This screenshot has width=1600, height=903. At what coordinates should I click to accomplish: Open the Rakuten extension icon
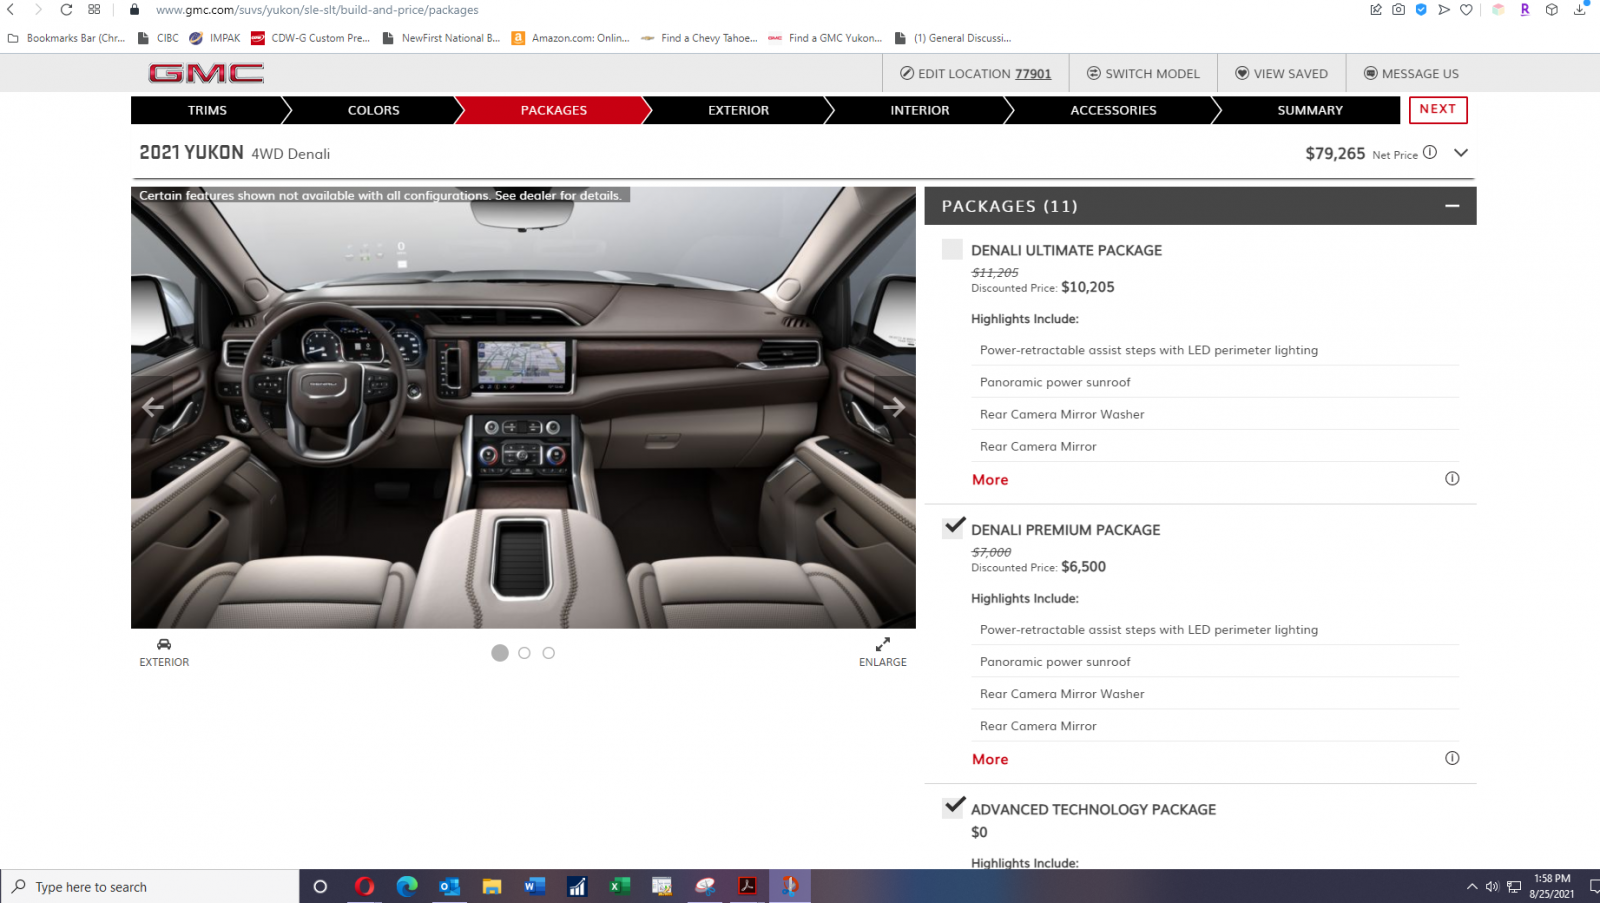(1525, 9)
